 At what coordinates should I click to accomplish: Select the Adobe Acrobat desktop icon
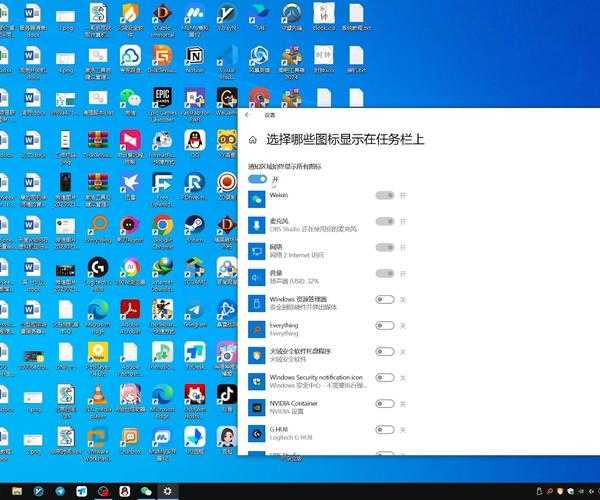(x=130, y=310)
